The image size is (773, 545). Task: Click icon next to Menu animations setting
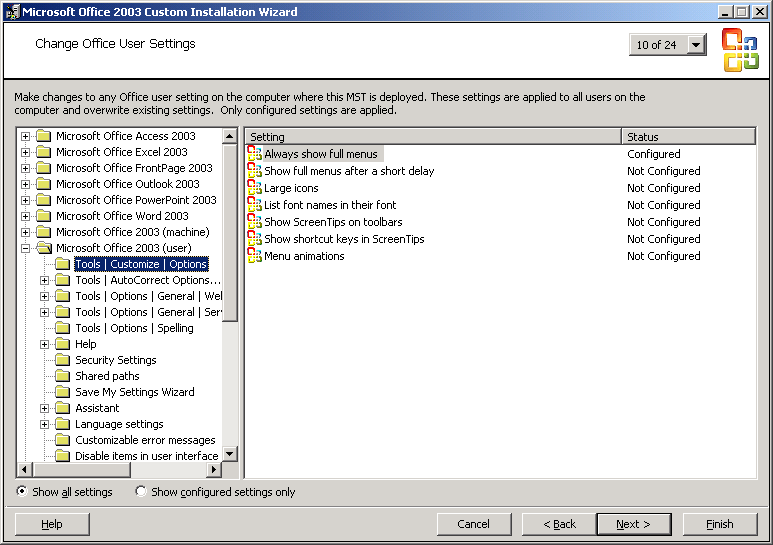pyautogui.click(x=254, y=256)
